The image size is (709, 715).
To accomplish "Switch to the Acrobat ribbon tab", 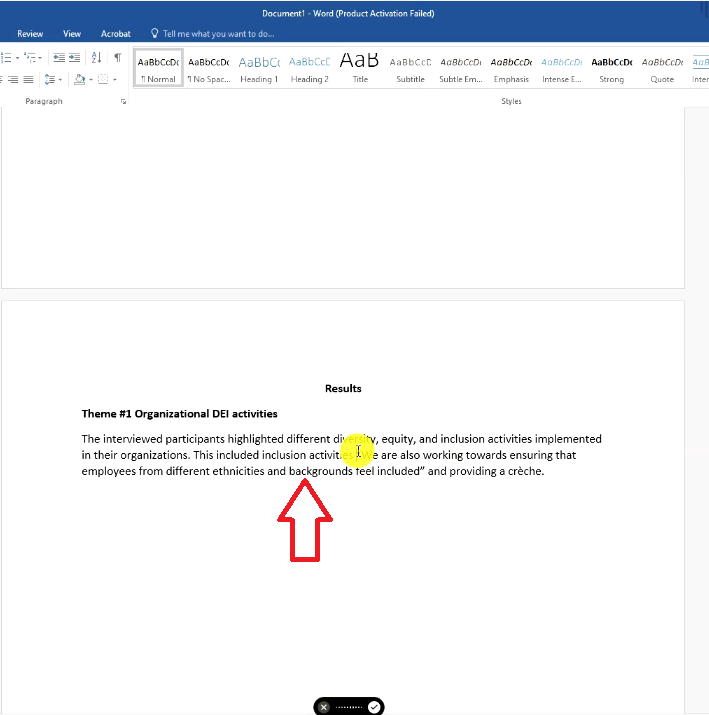I will pos(115,34).
